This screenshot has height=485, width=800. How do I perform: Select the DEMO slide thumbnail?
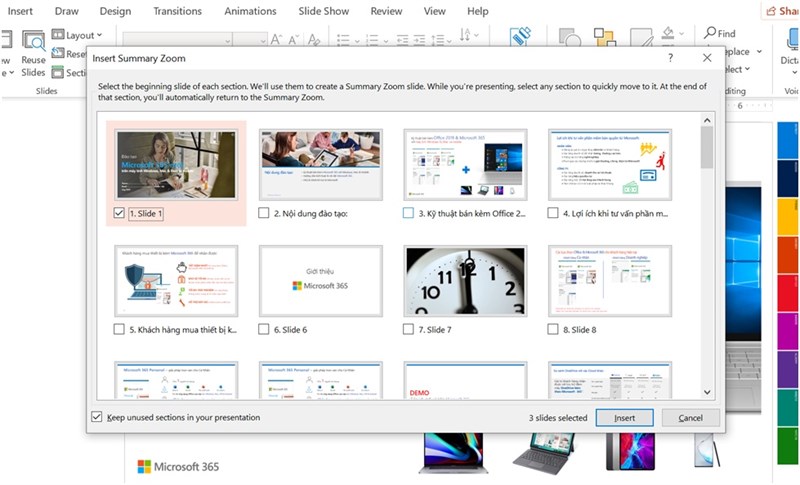(x=465, y=380)
